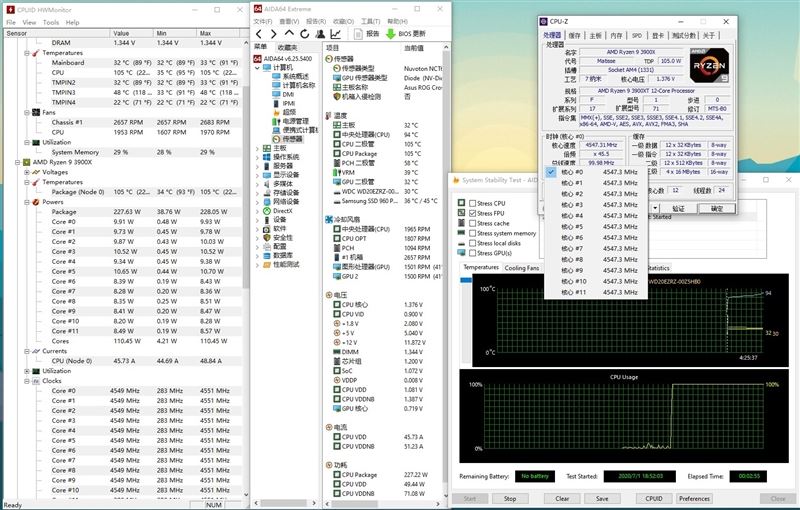Open the 工具(T) menu in AIDA64
Viewport: 800px width, 510px height.
pos(370,21)
